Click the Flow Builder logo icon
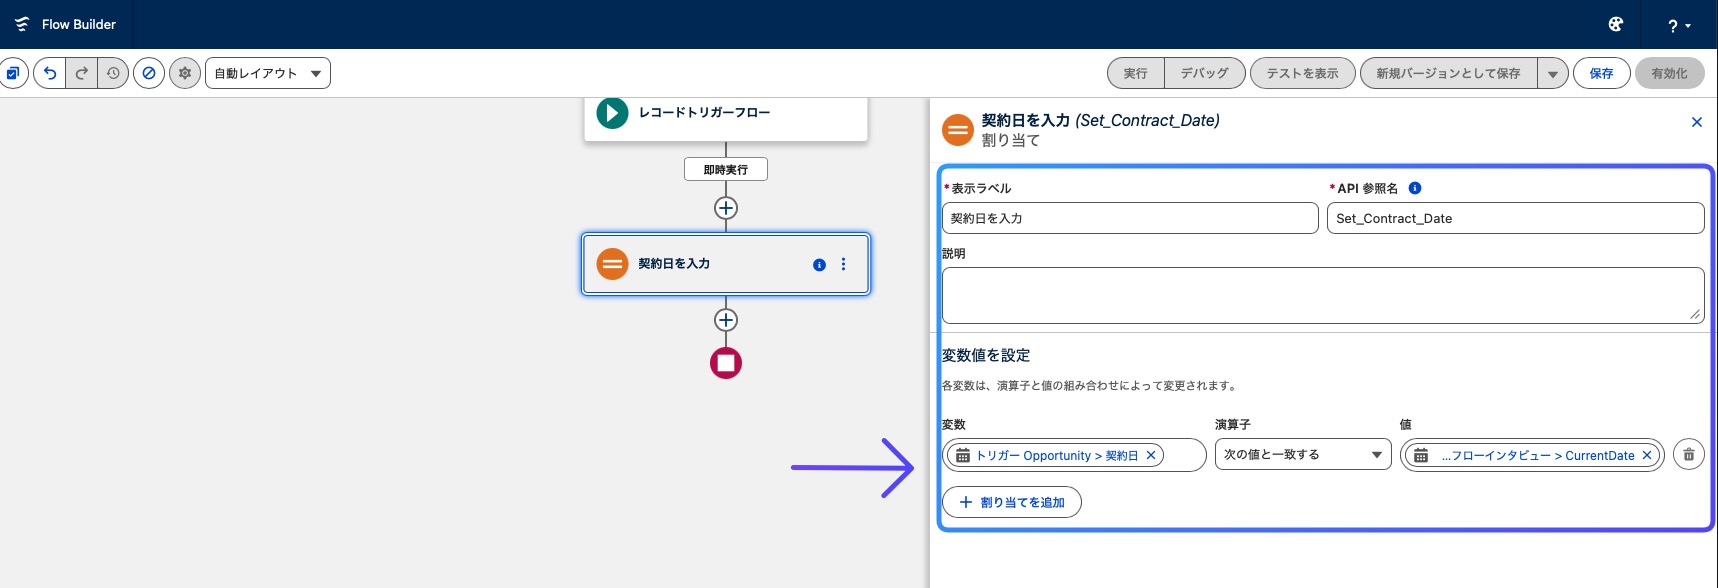This screenshot has height=588, width=1718. 22,24
